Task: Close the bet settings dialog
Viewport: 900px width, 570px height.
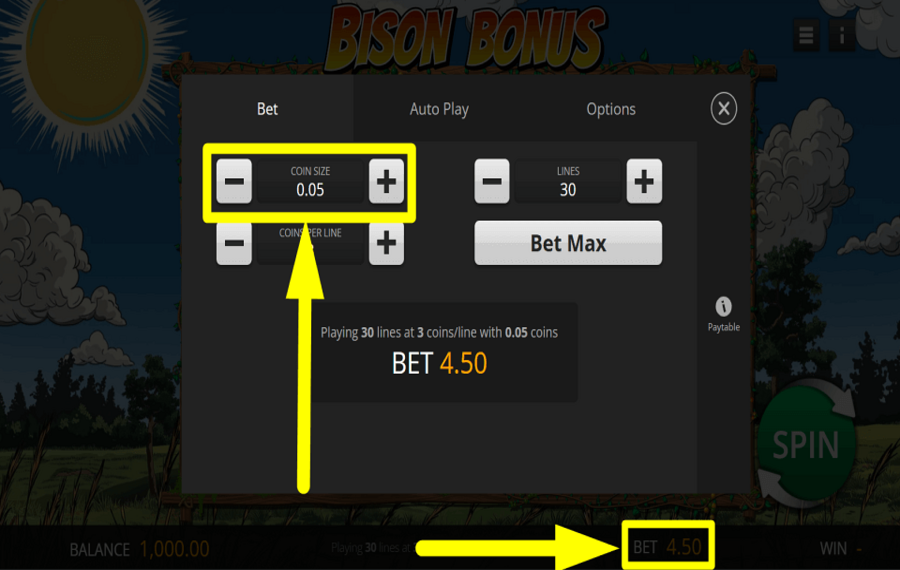Action: pyautogui.click(x=724, y=108)
